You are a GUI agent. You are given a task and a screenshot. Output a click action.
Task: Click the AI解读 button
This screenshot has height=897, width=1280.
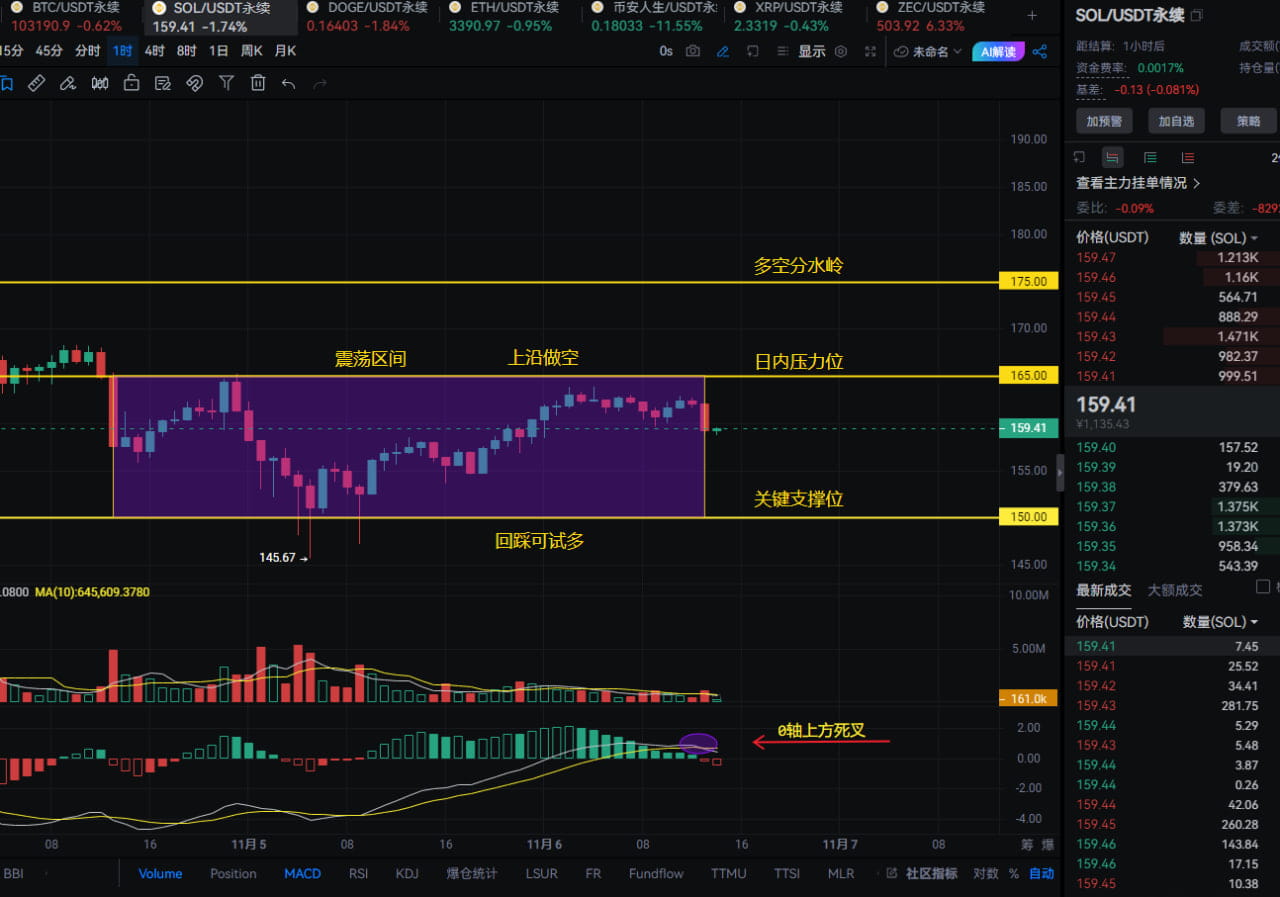point(998,51)
